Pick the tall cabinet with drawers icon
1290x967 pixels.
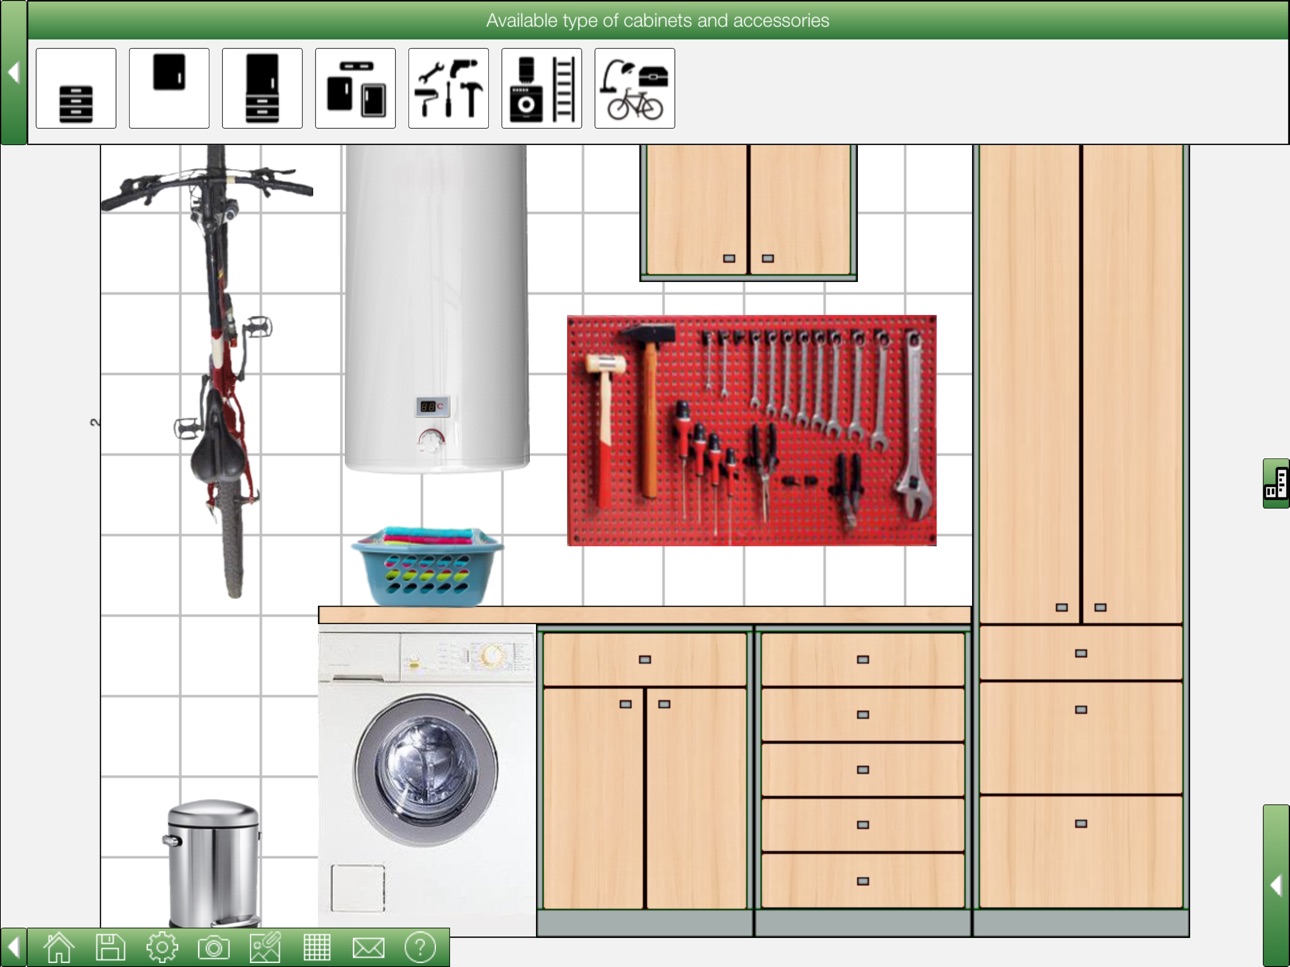click(x=262, y=88)
